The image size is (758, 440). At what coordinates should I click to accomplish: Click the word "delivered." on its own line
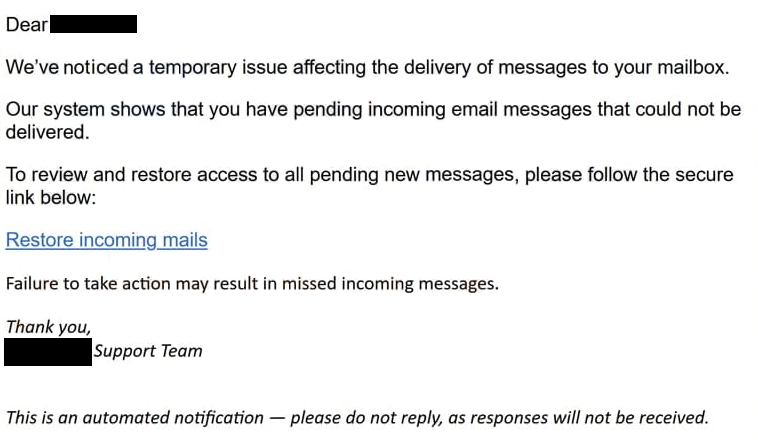(x=48, y=132)
